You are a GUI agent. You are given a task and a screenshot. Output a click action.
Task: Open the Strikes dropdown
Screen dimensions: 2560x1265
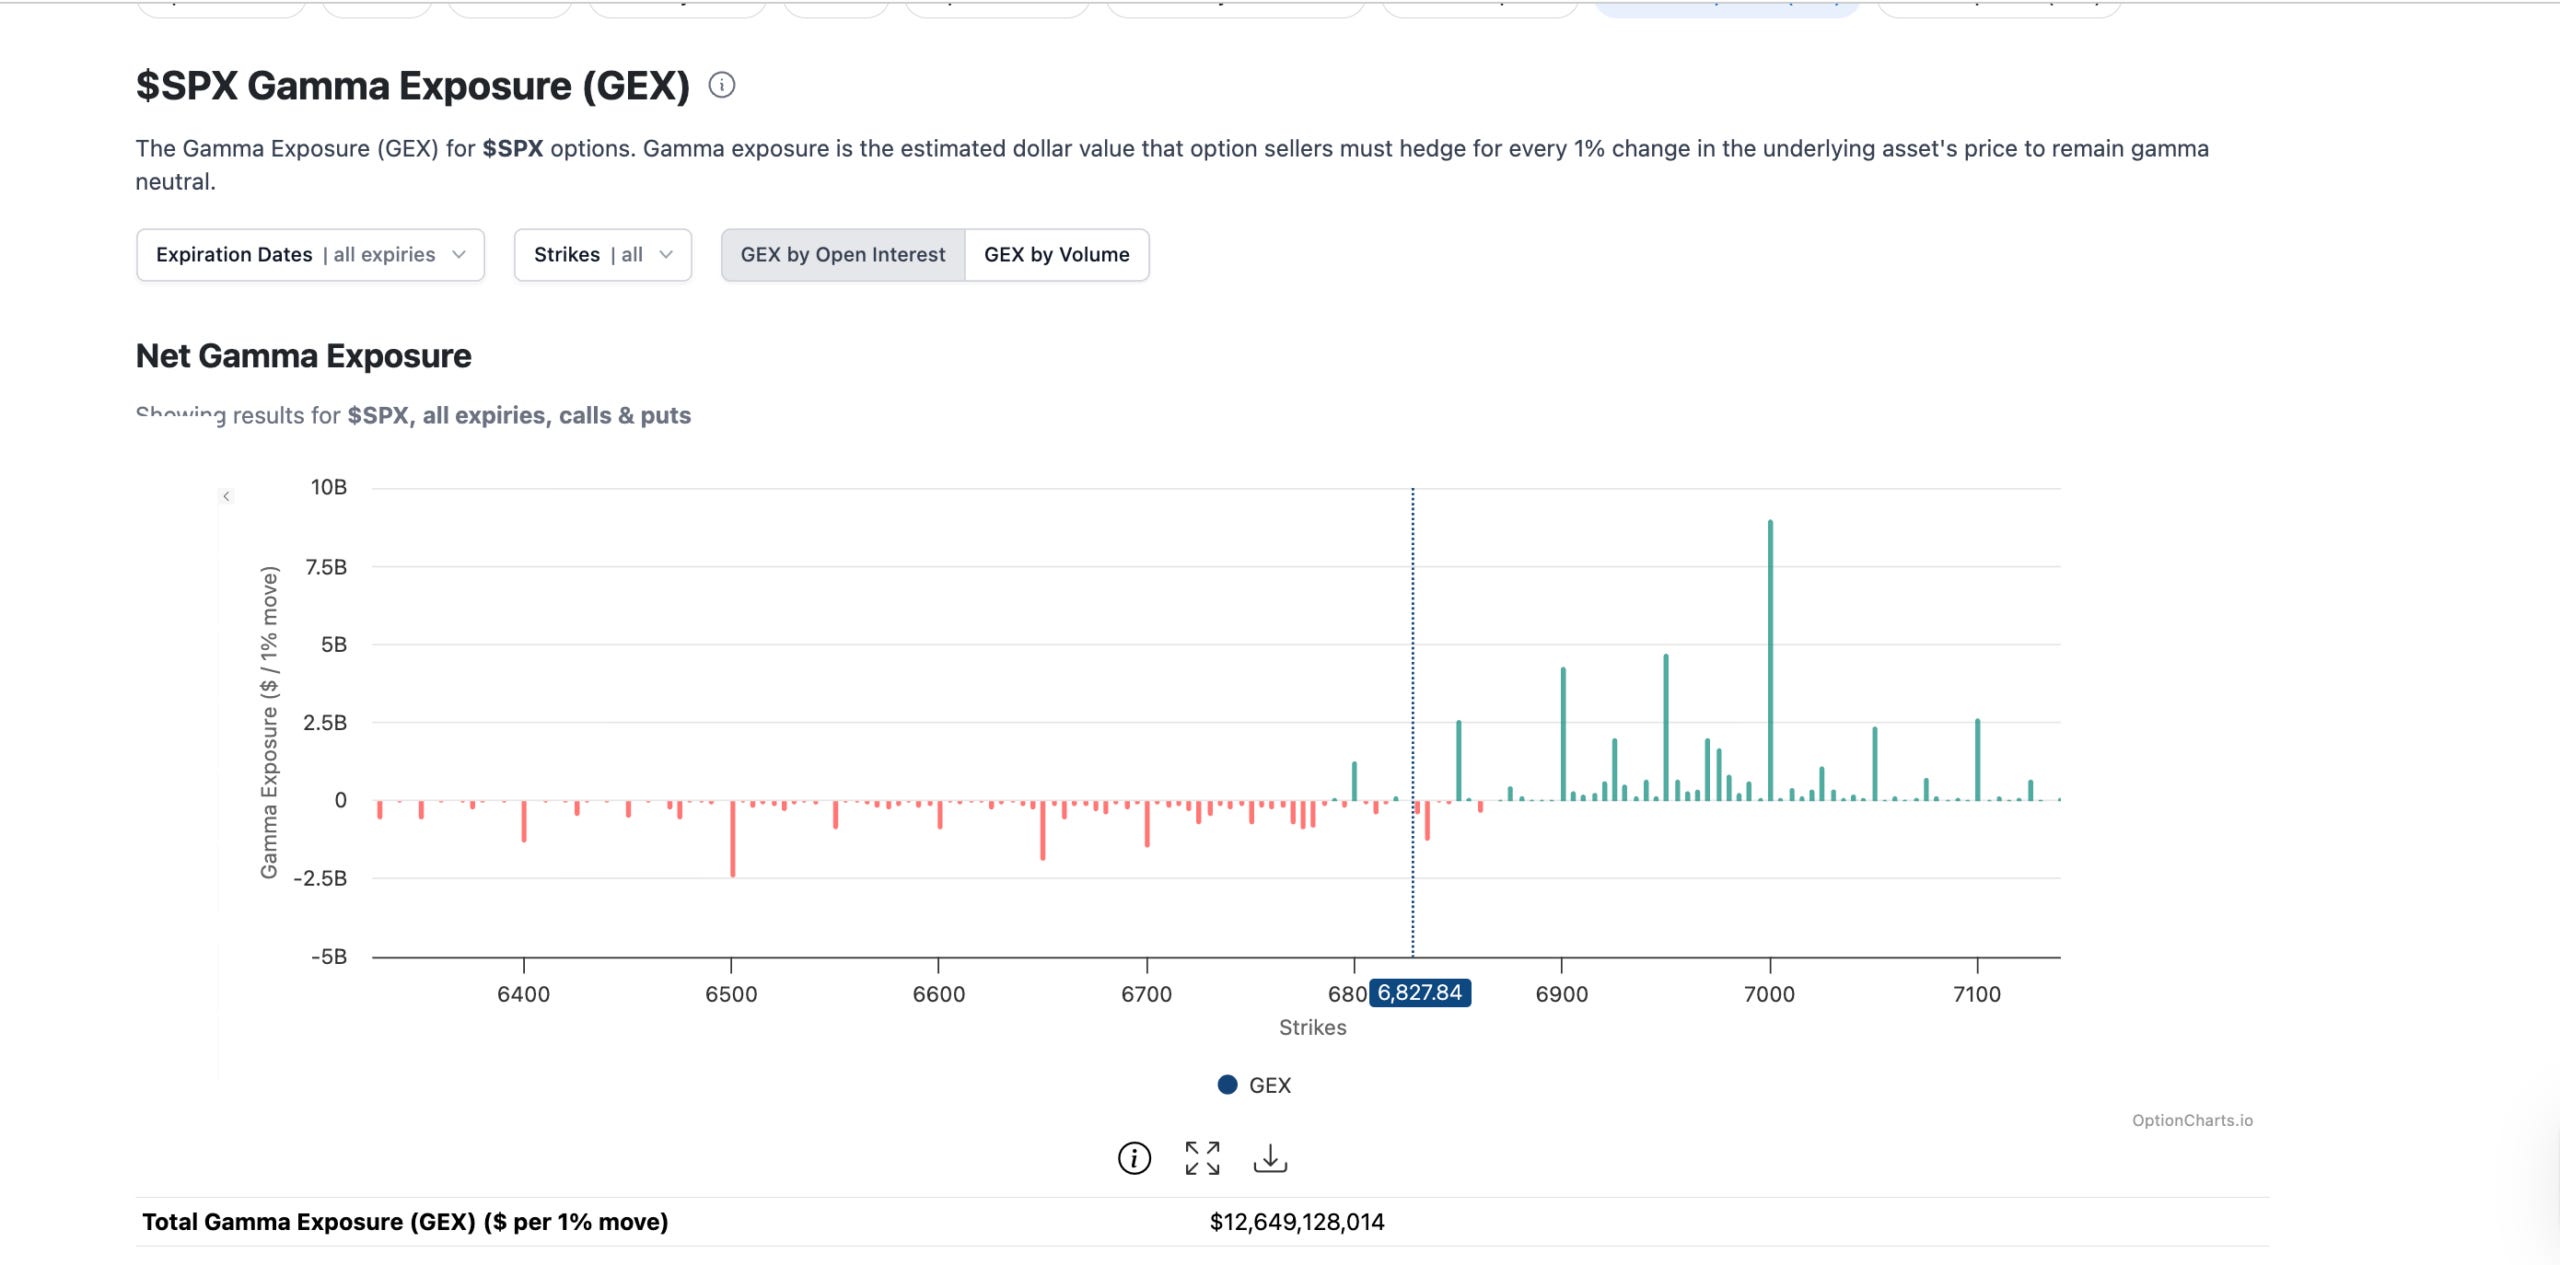tap(602, 255)
